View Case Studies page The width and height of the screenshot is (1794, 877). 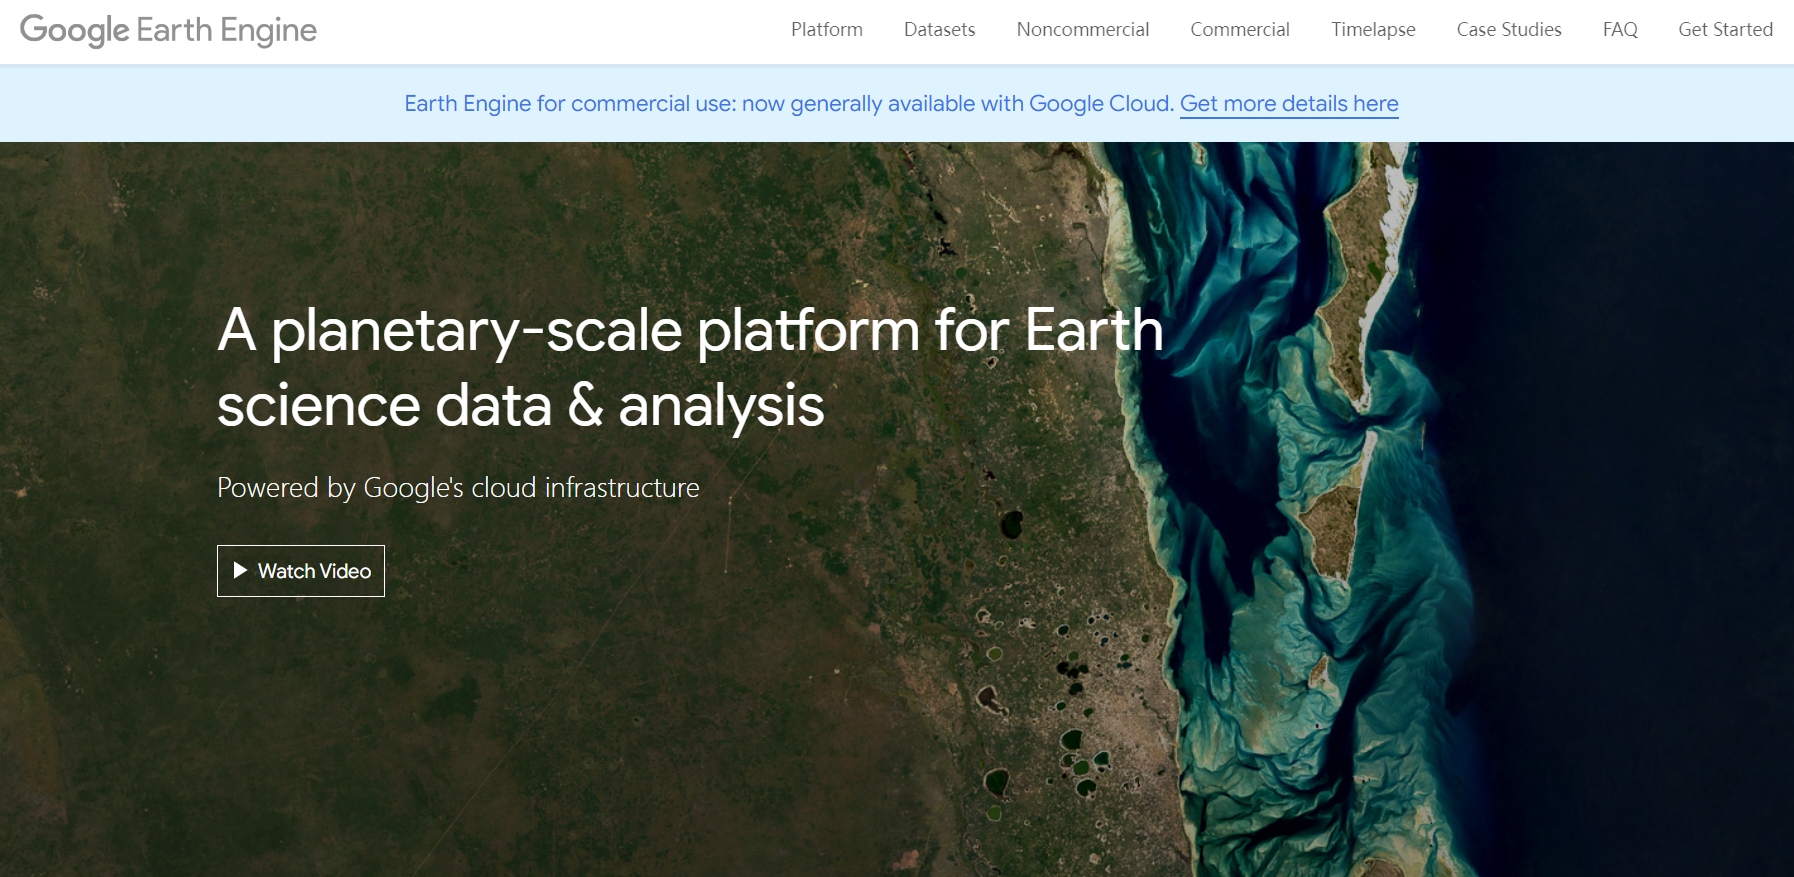(x=1509, y=30)
